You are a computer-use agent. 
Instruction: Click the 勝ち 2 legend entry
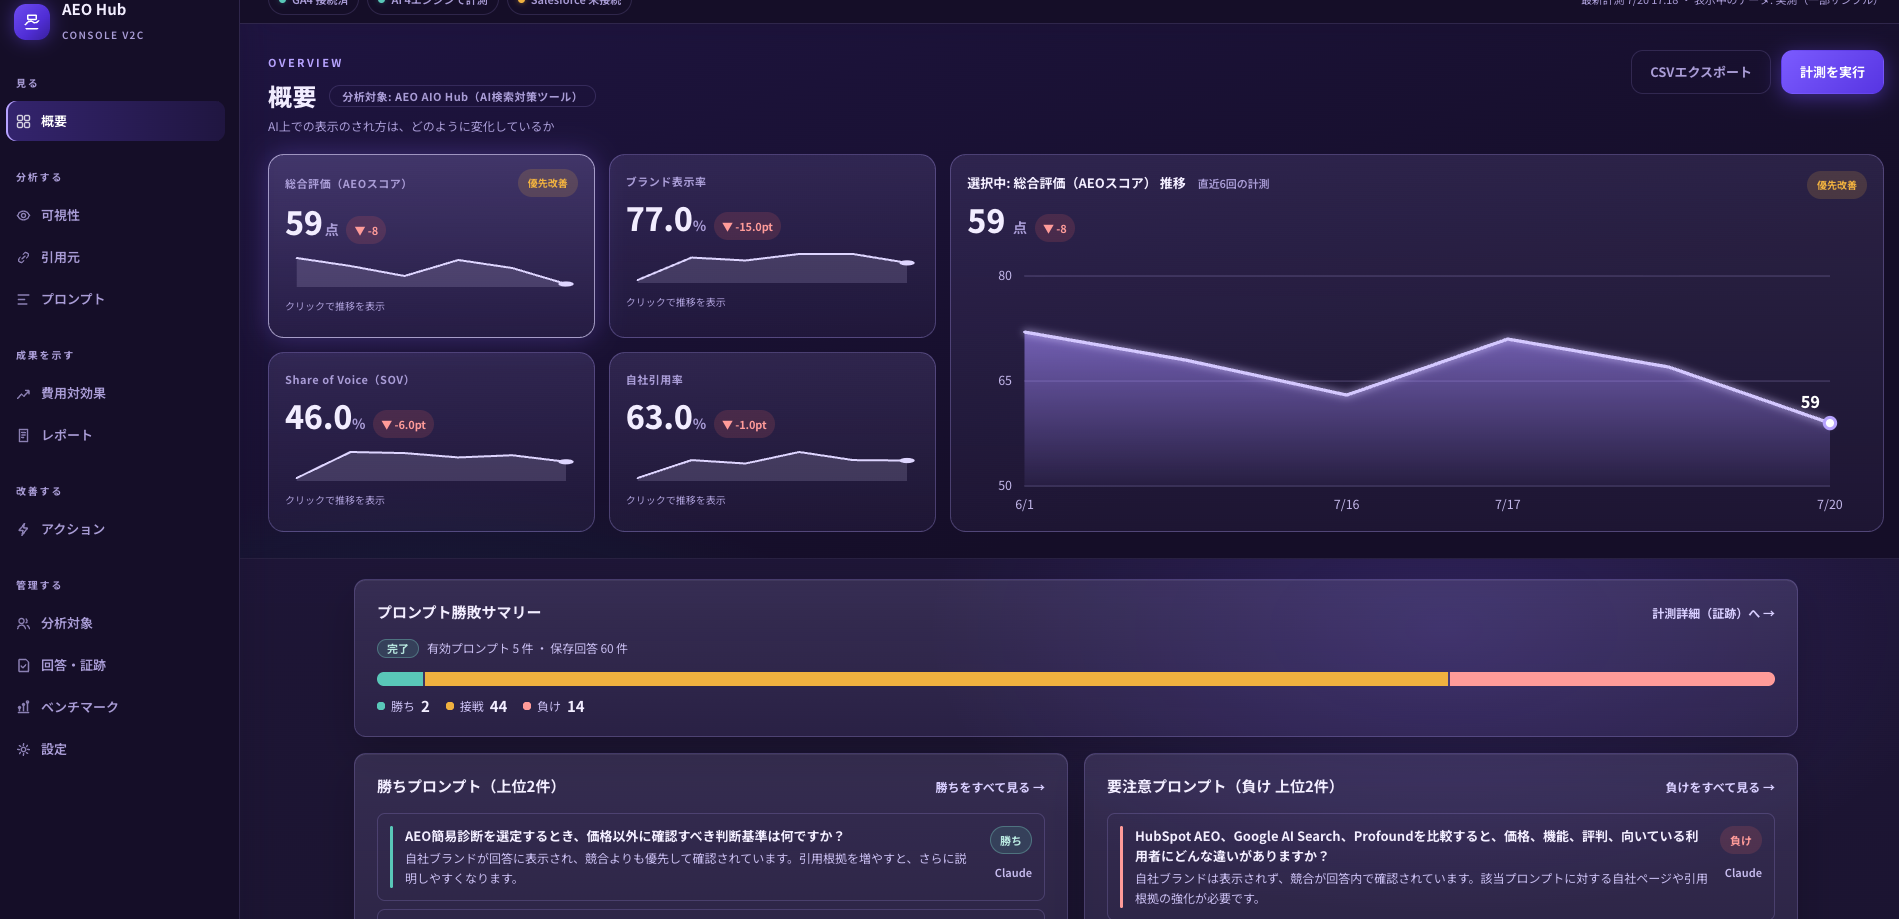point(403,707)
